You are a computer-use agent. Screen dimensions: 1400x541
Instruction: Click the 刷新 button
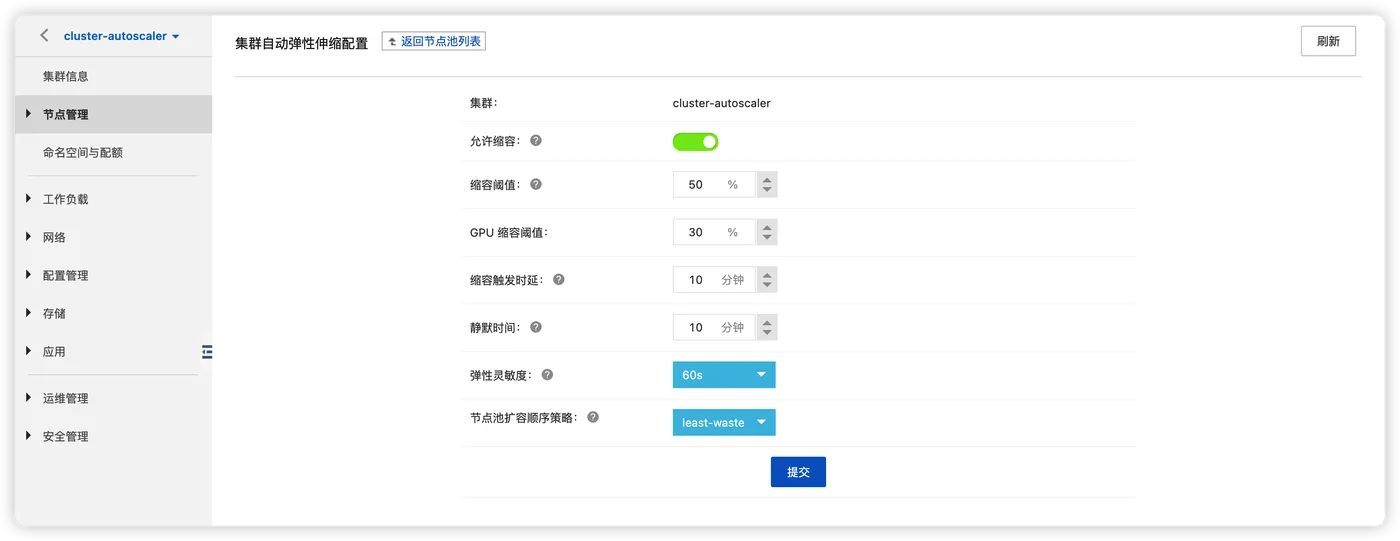click(1328, 41)
